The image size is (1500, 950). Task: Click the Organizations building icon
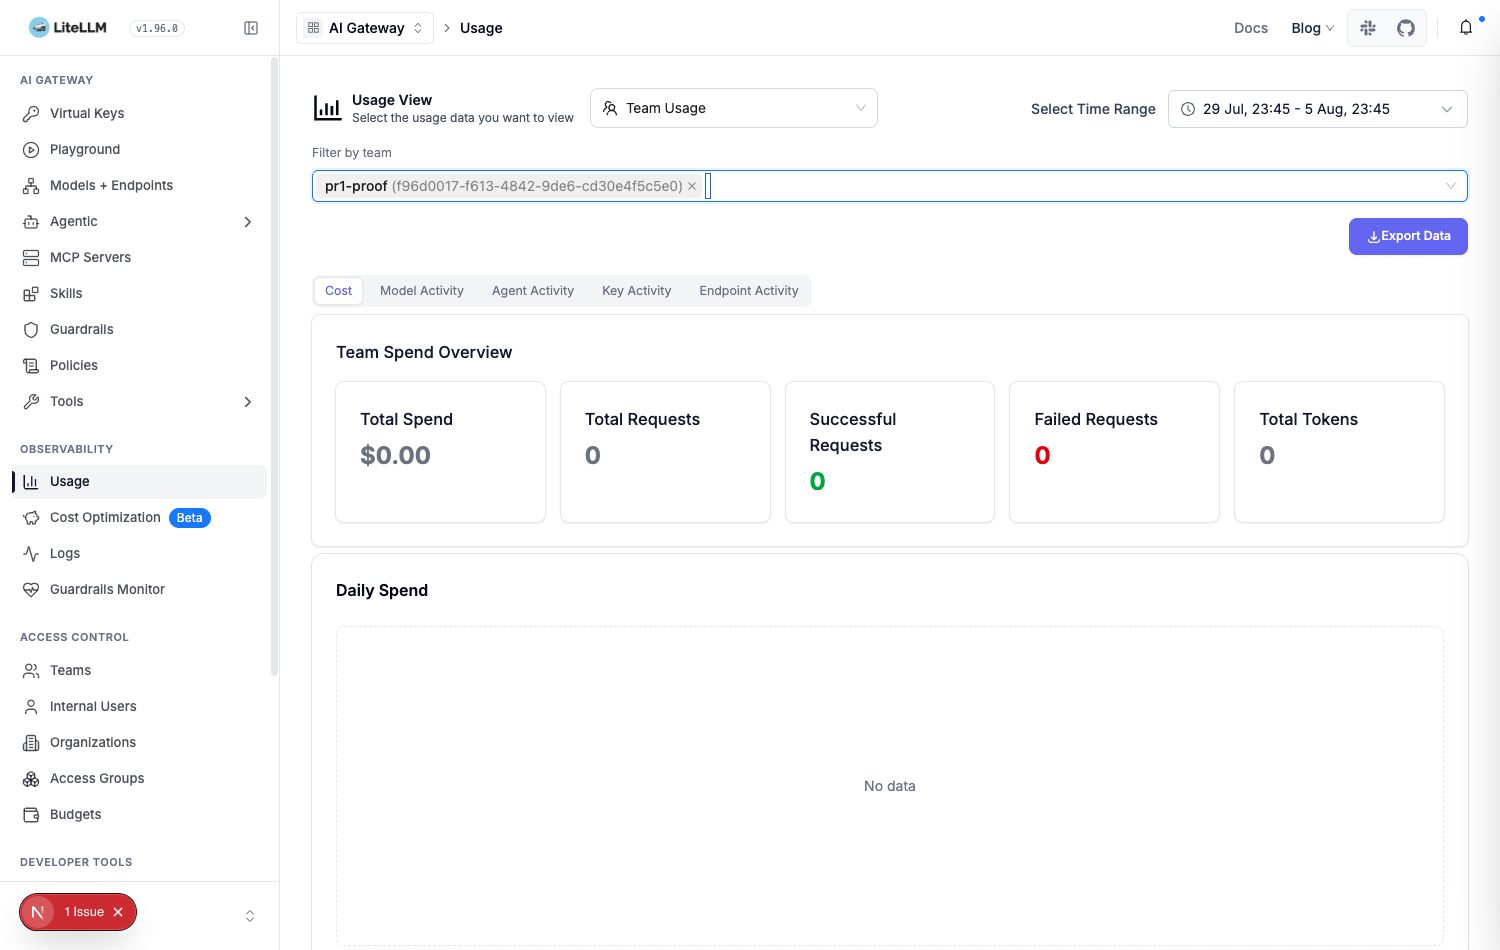[31, 743]
